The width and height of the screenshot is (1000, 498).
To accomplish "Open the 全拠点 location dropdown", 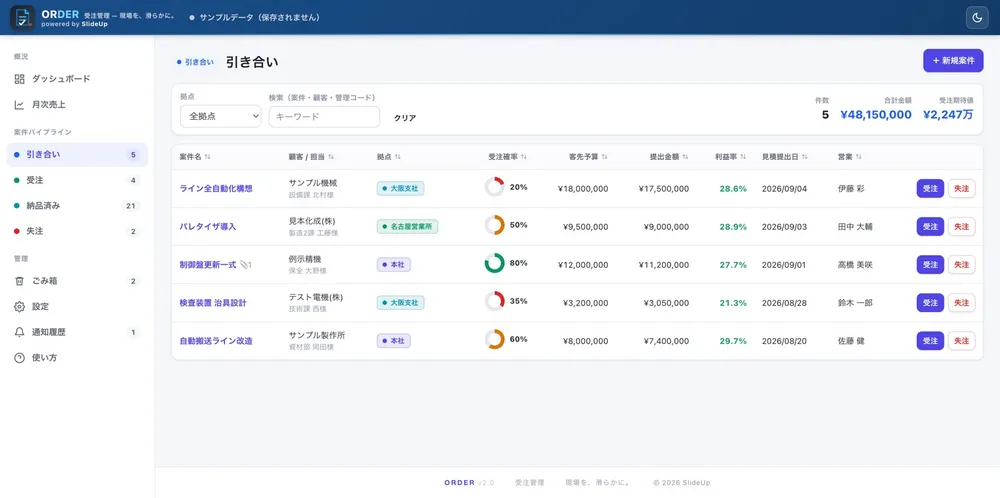I will (221, 117).
